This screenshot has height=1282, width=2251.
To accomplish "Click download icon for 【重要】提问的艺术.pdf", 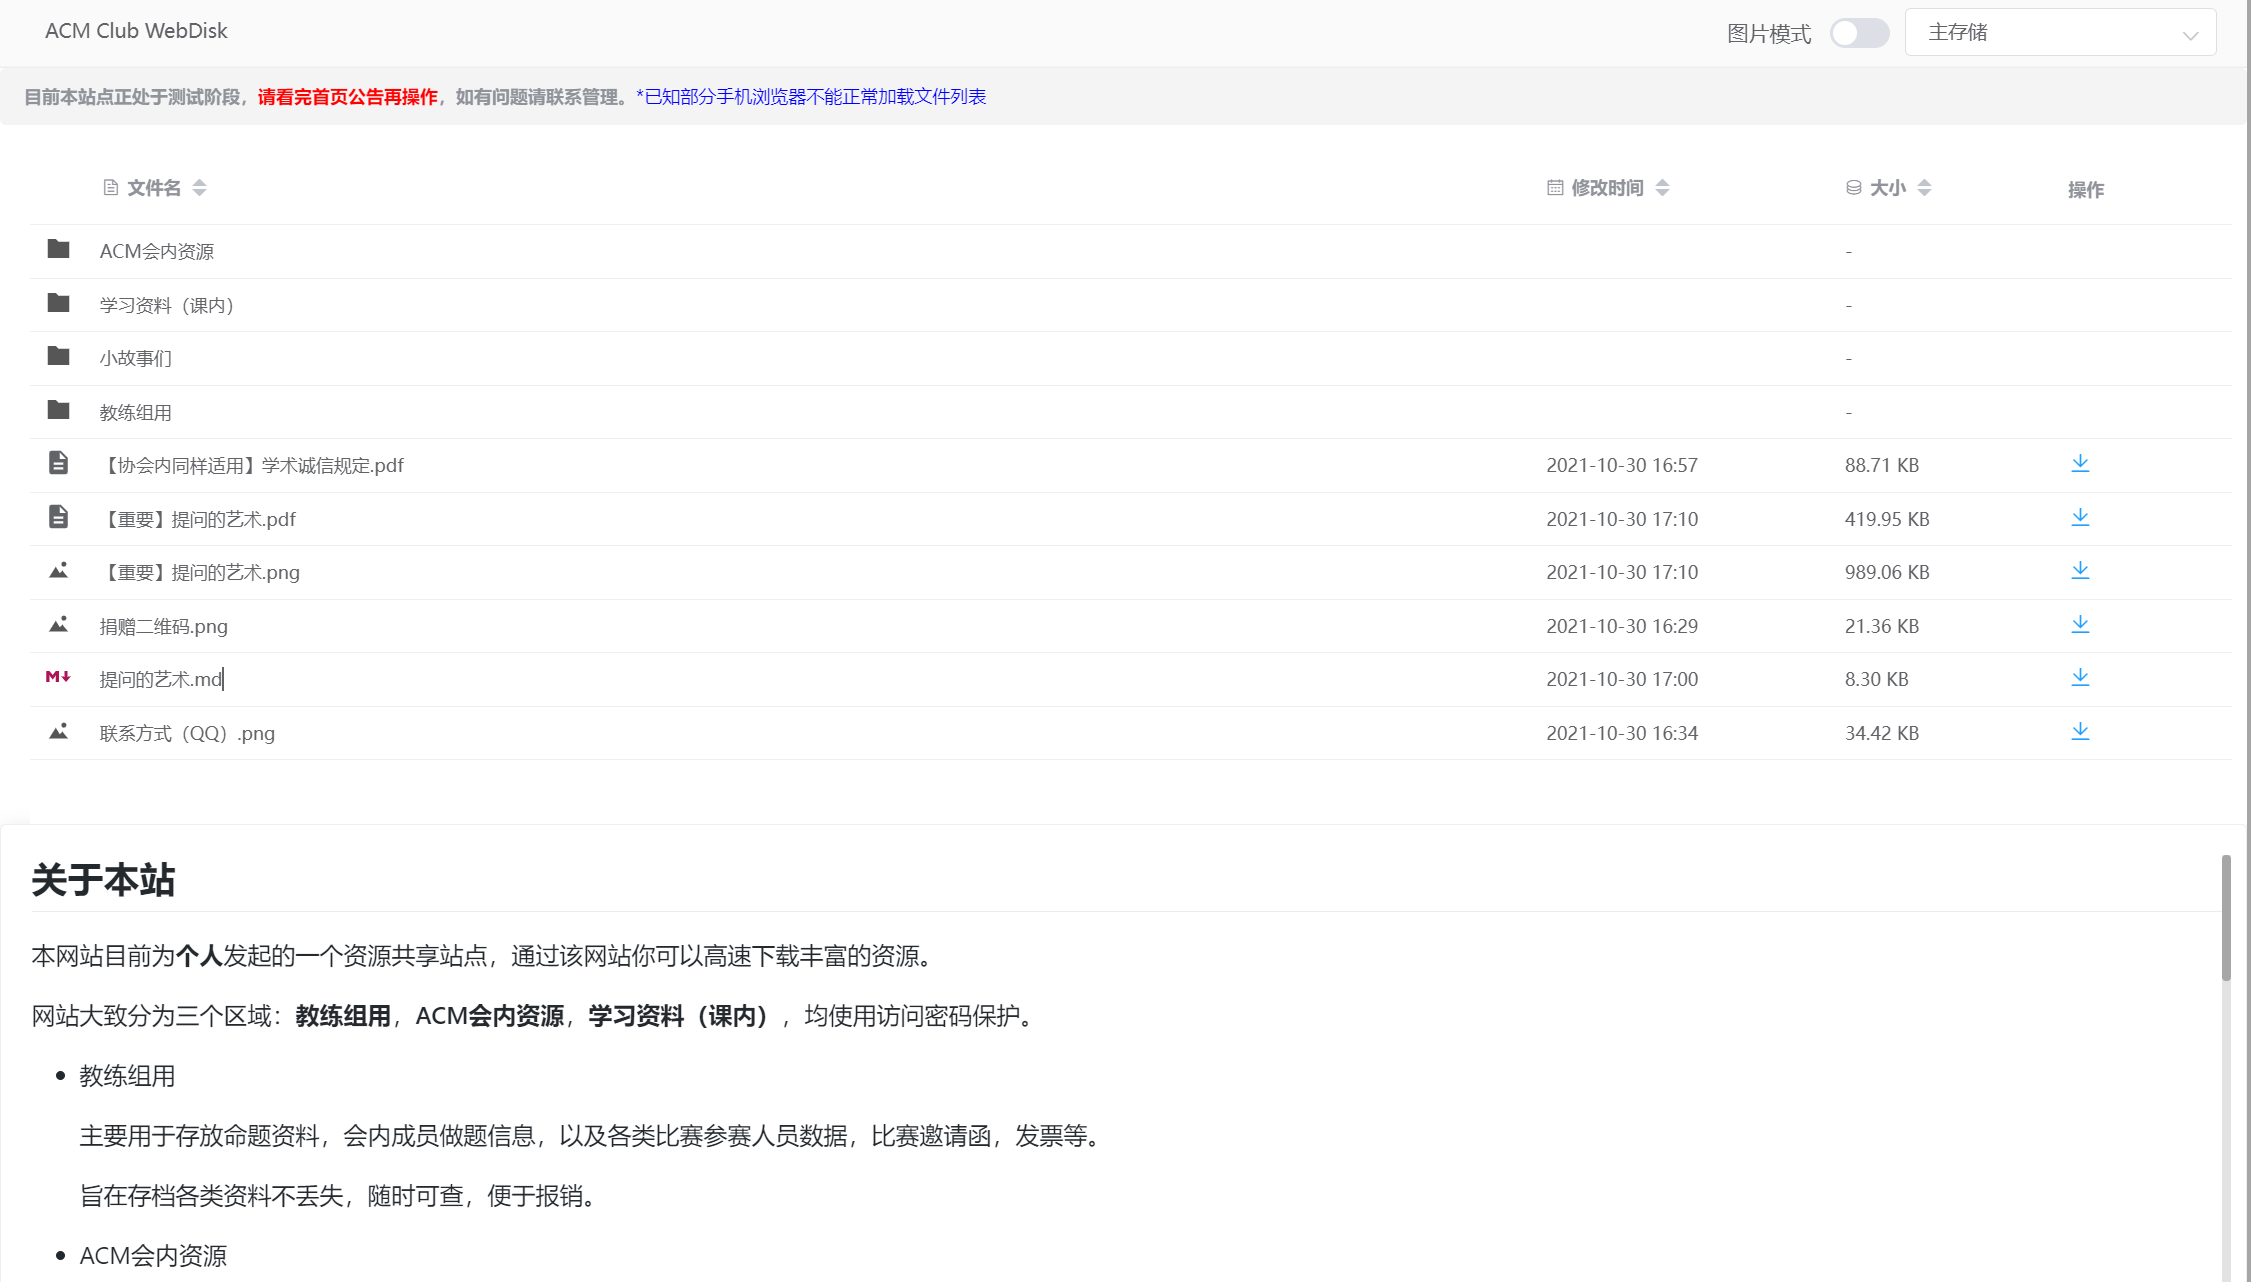I will (x=2080, y=518).
